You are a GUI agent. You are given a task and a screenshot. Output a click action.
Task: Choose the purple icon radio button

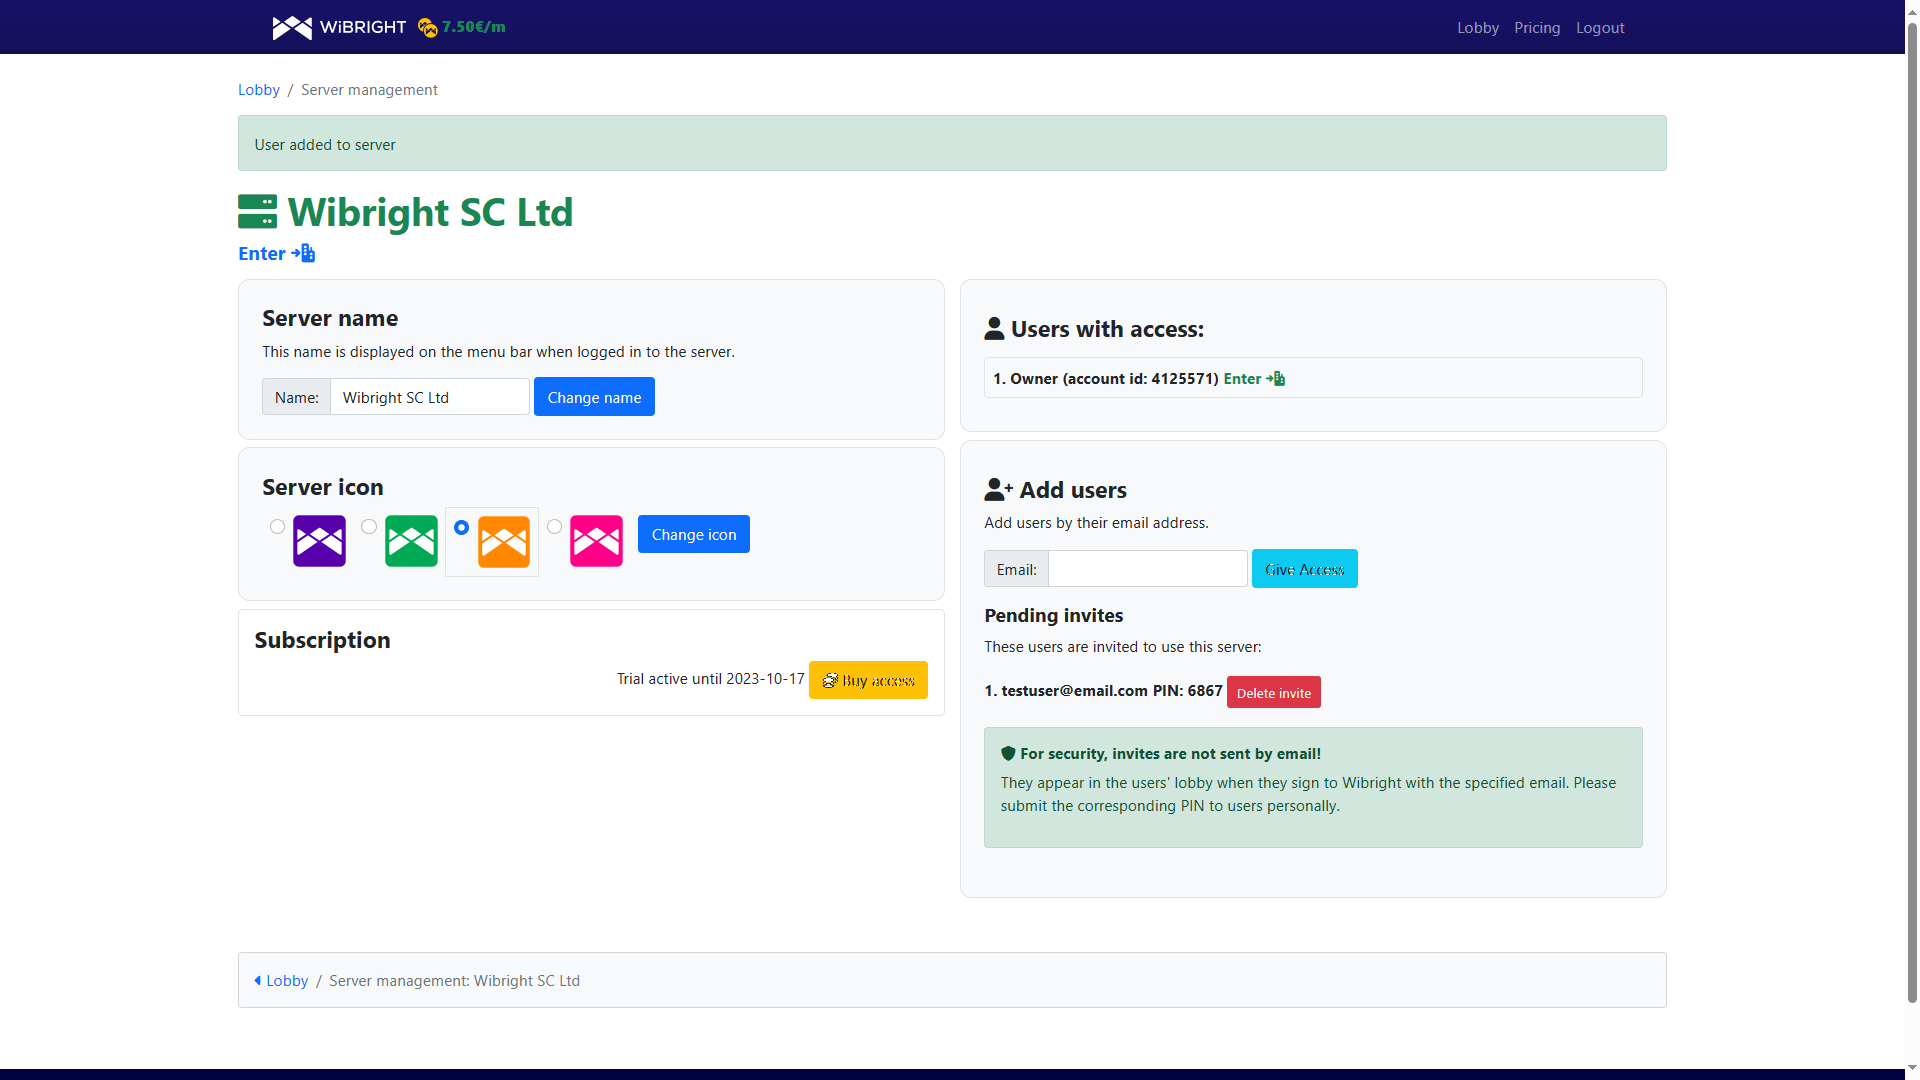point(277,526)
